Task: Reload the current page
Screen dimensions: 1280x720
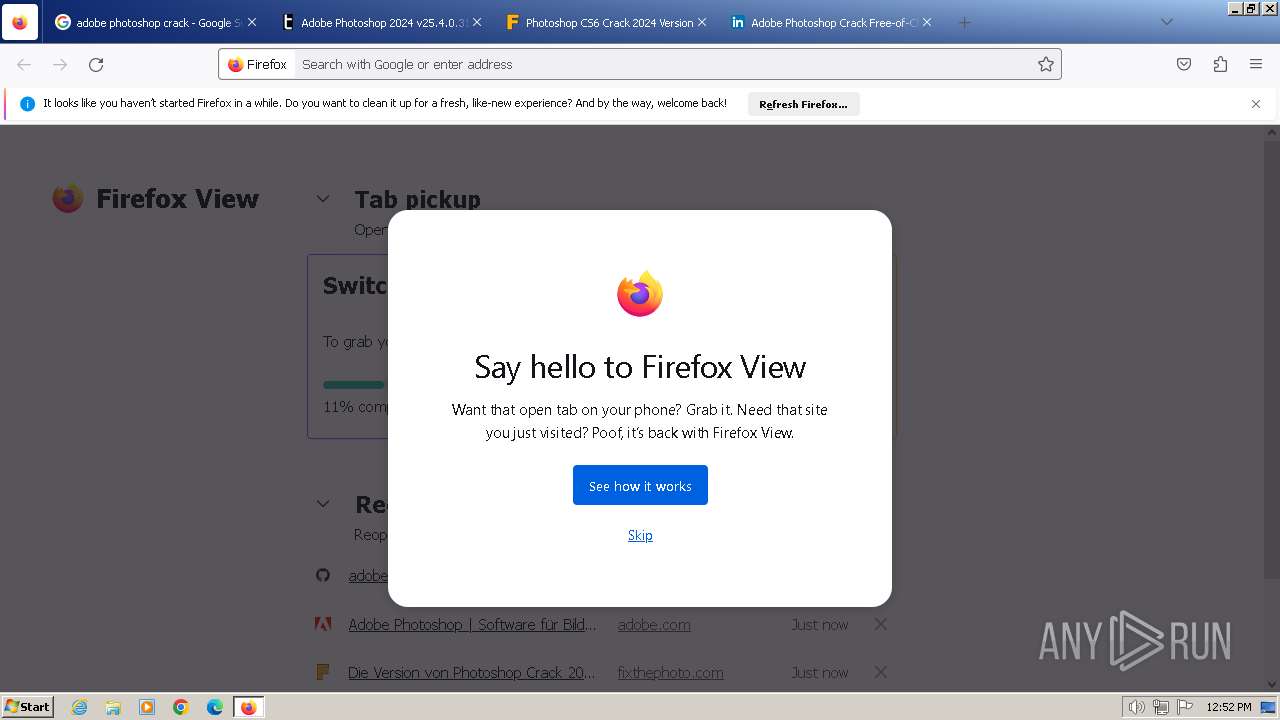Action: tap(96, 64)
